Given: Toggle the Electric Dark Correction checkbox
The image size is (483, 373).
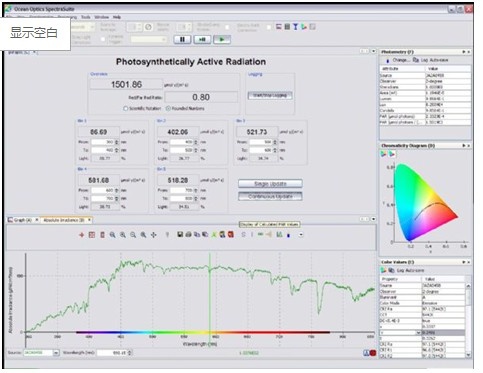Looking at the screenshot, I should pyautogui.click(x=269, y=27).
